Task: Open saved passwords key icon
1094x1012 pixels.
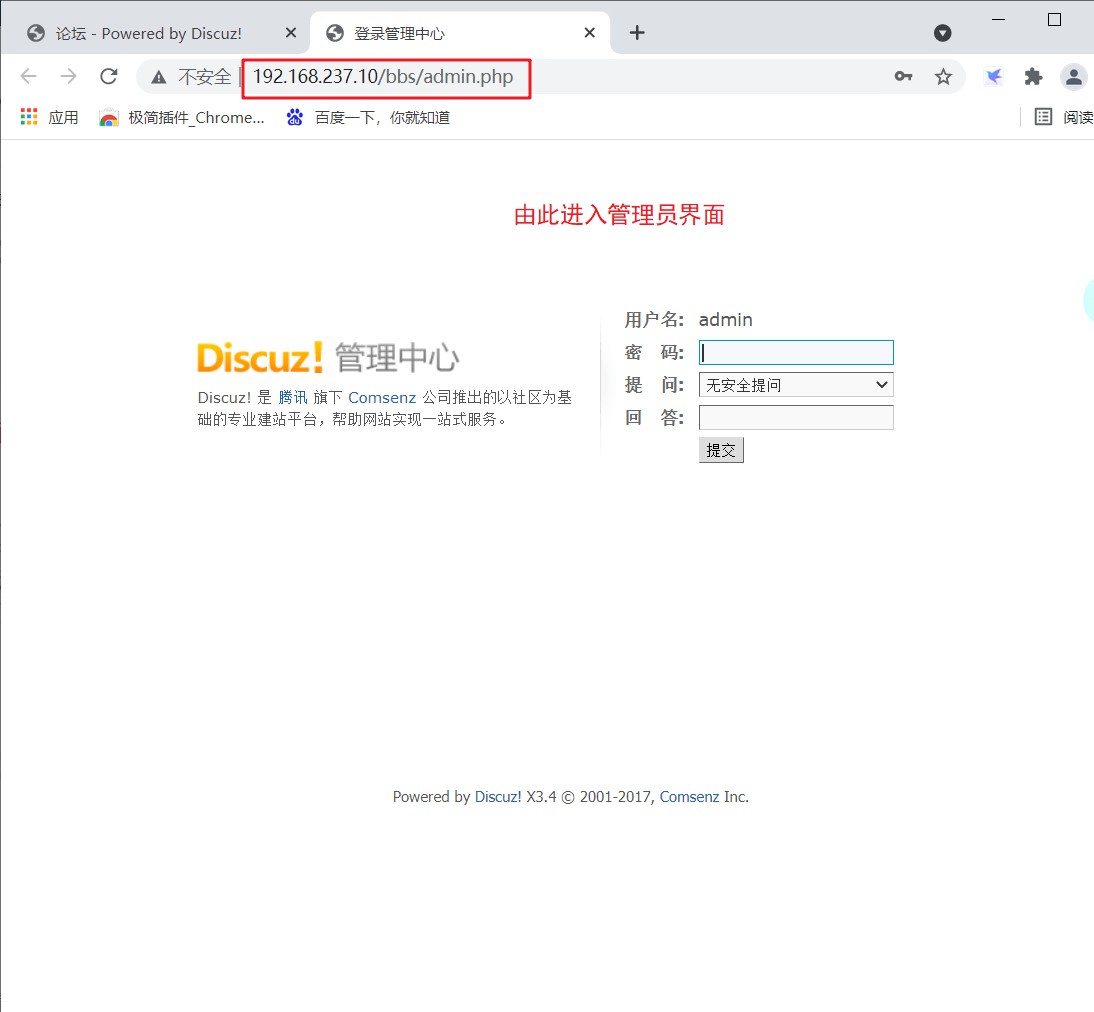Action: [x=904, y=76]
